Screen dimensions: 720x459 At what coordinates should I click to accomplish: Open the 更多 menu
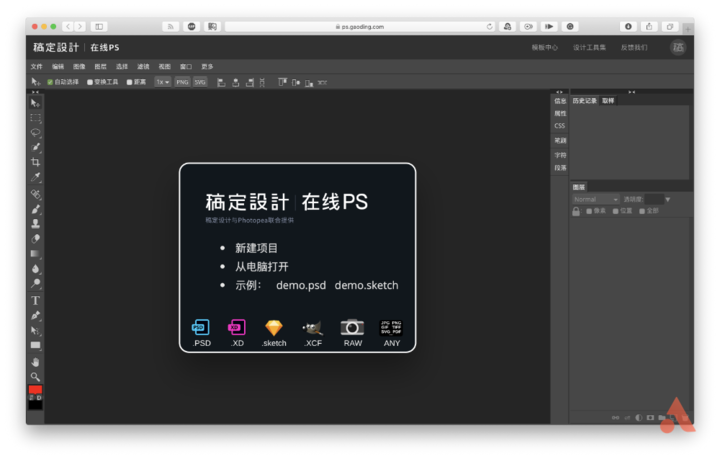click(x=207, y=67)
